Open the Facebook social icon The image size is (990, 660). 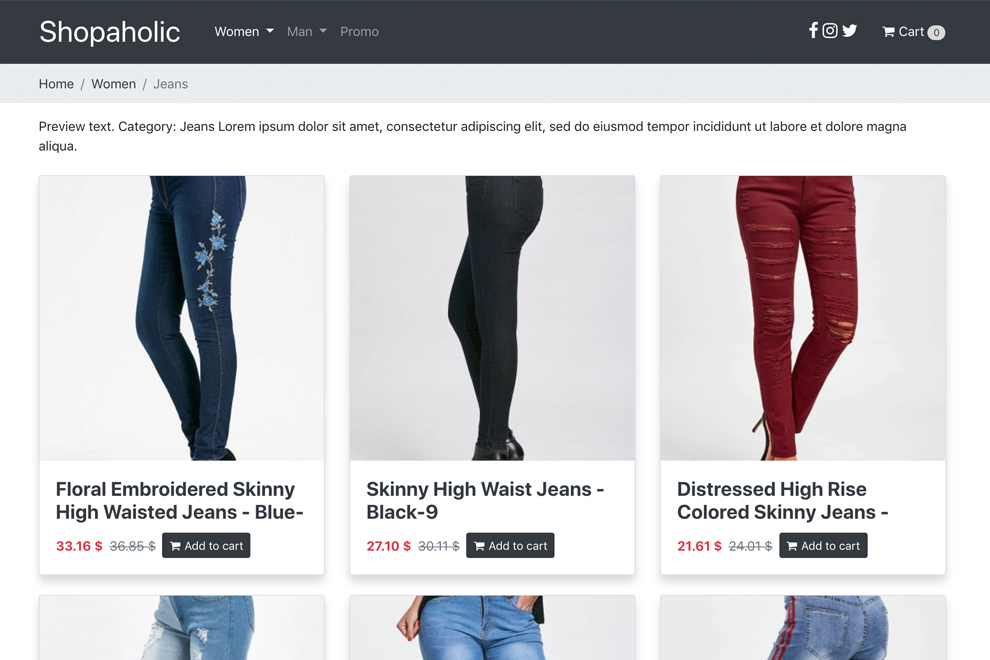click(814, 30)
